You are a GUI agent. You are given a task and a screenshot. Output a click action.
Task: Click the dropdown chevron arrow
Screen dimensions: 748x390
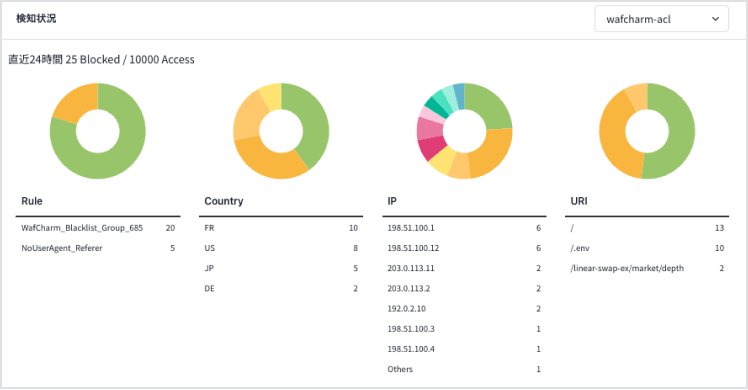[715, 19]
